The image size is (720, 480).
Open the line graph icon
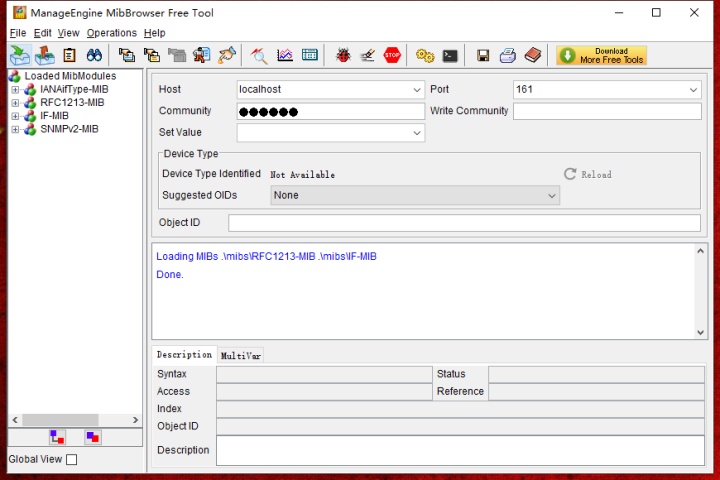[x=285, y=56]
